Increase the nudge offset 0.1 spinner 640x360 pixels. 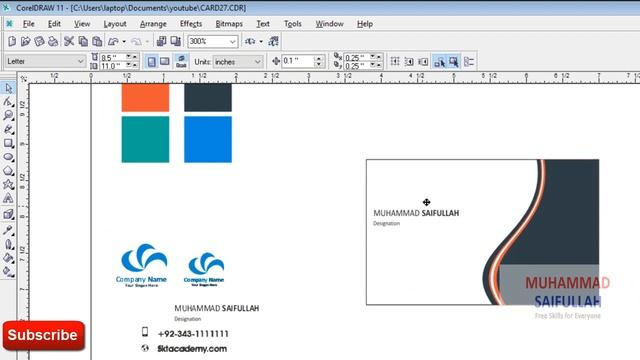(319, 59)
